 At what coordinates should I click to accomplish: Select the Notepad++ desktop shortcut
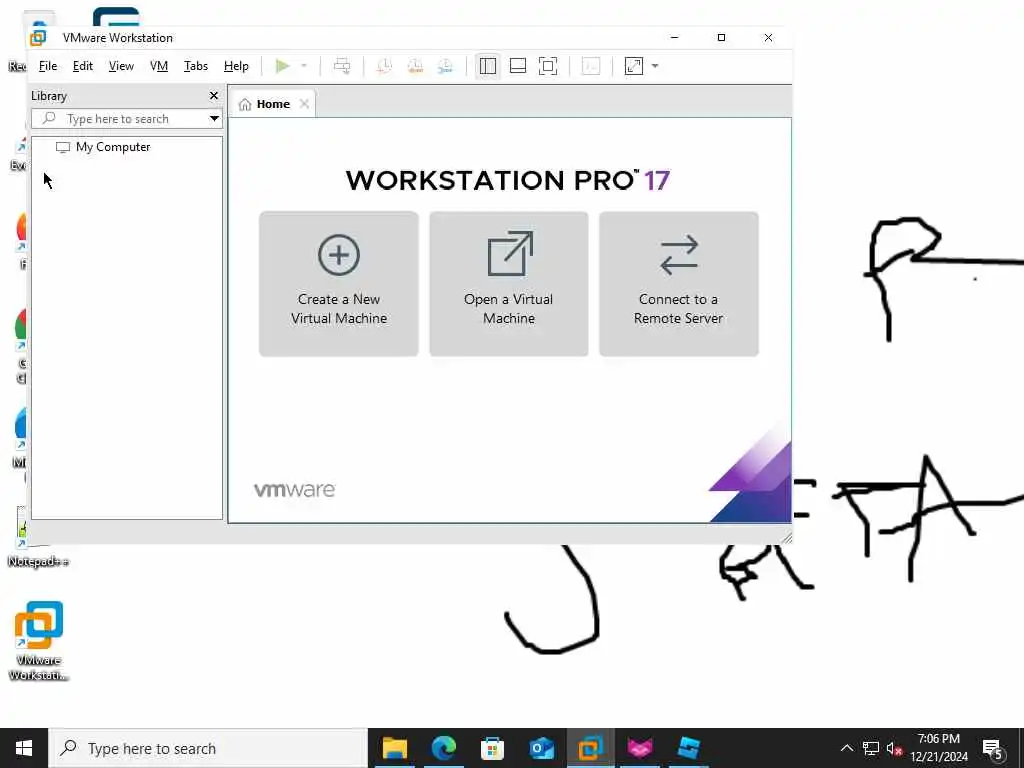[38, 537]
